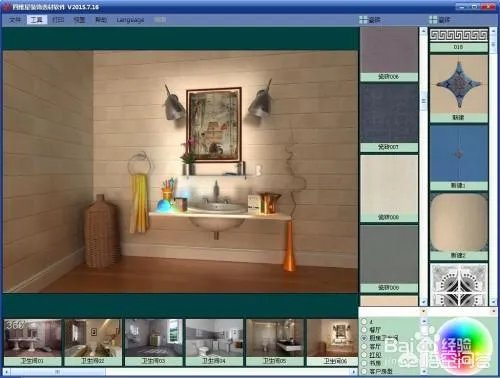Click the plain tile list scroll-down arrow
Screen dimensions: 500x378
point(424,302)
